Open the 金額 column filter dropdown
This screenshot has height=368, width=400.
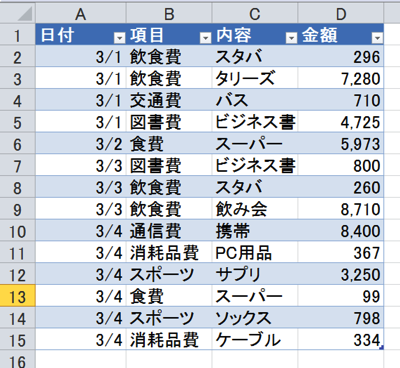377,38
